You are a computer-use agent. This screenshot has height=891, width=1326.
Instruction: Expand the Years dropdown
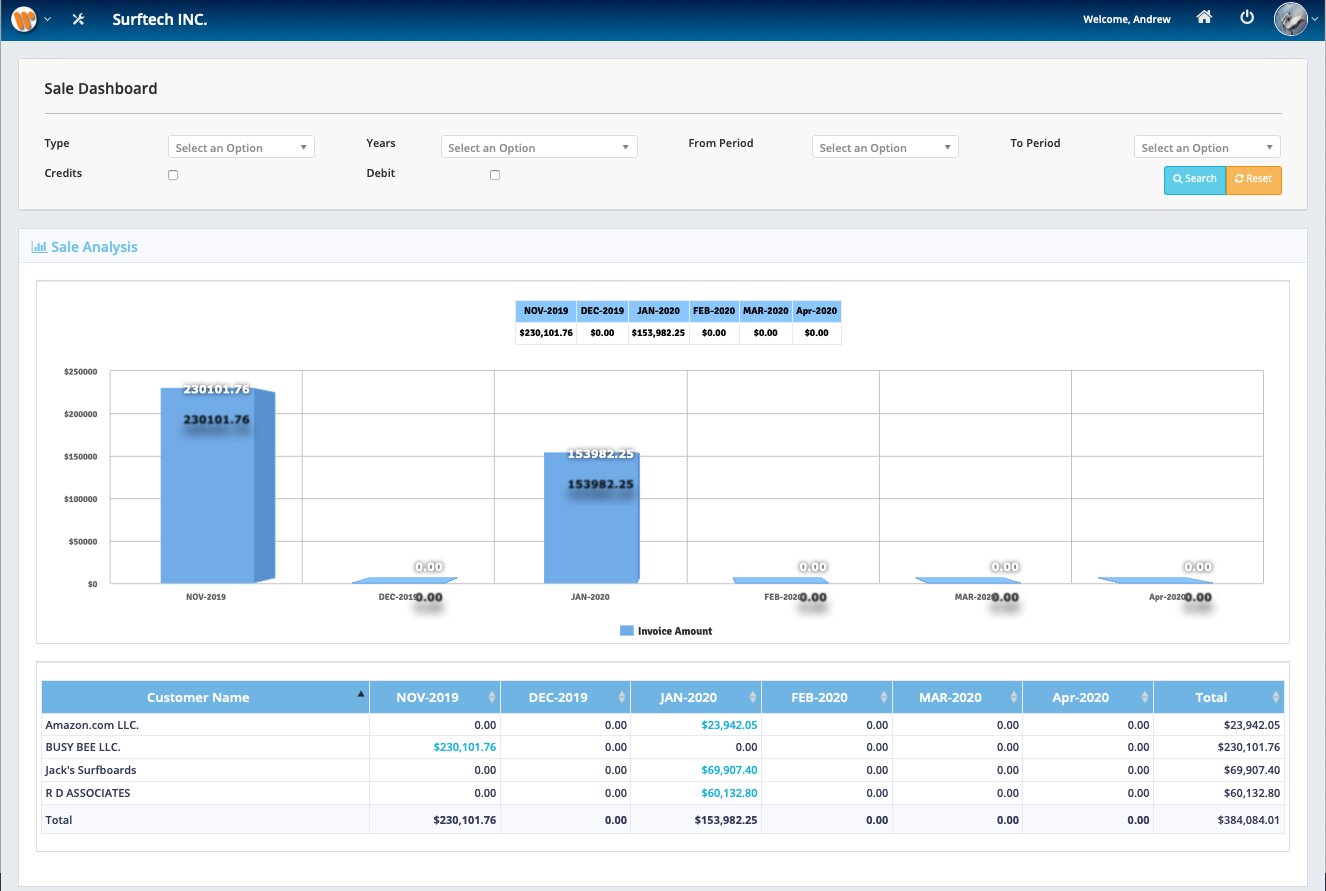[x=538, y=148]
